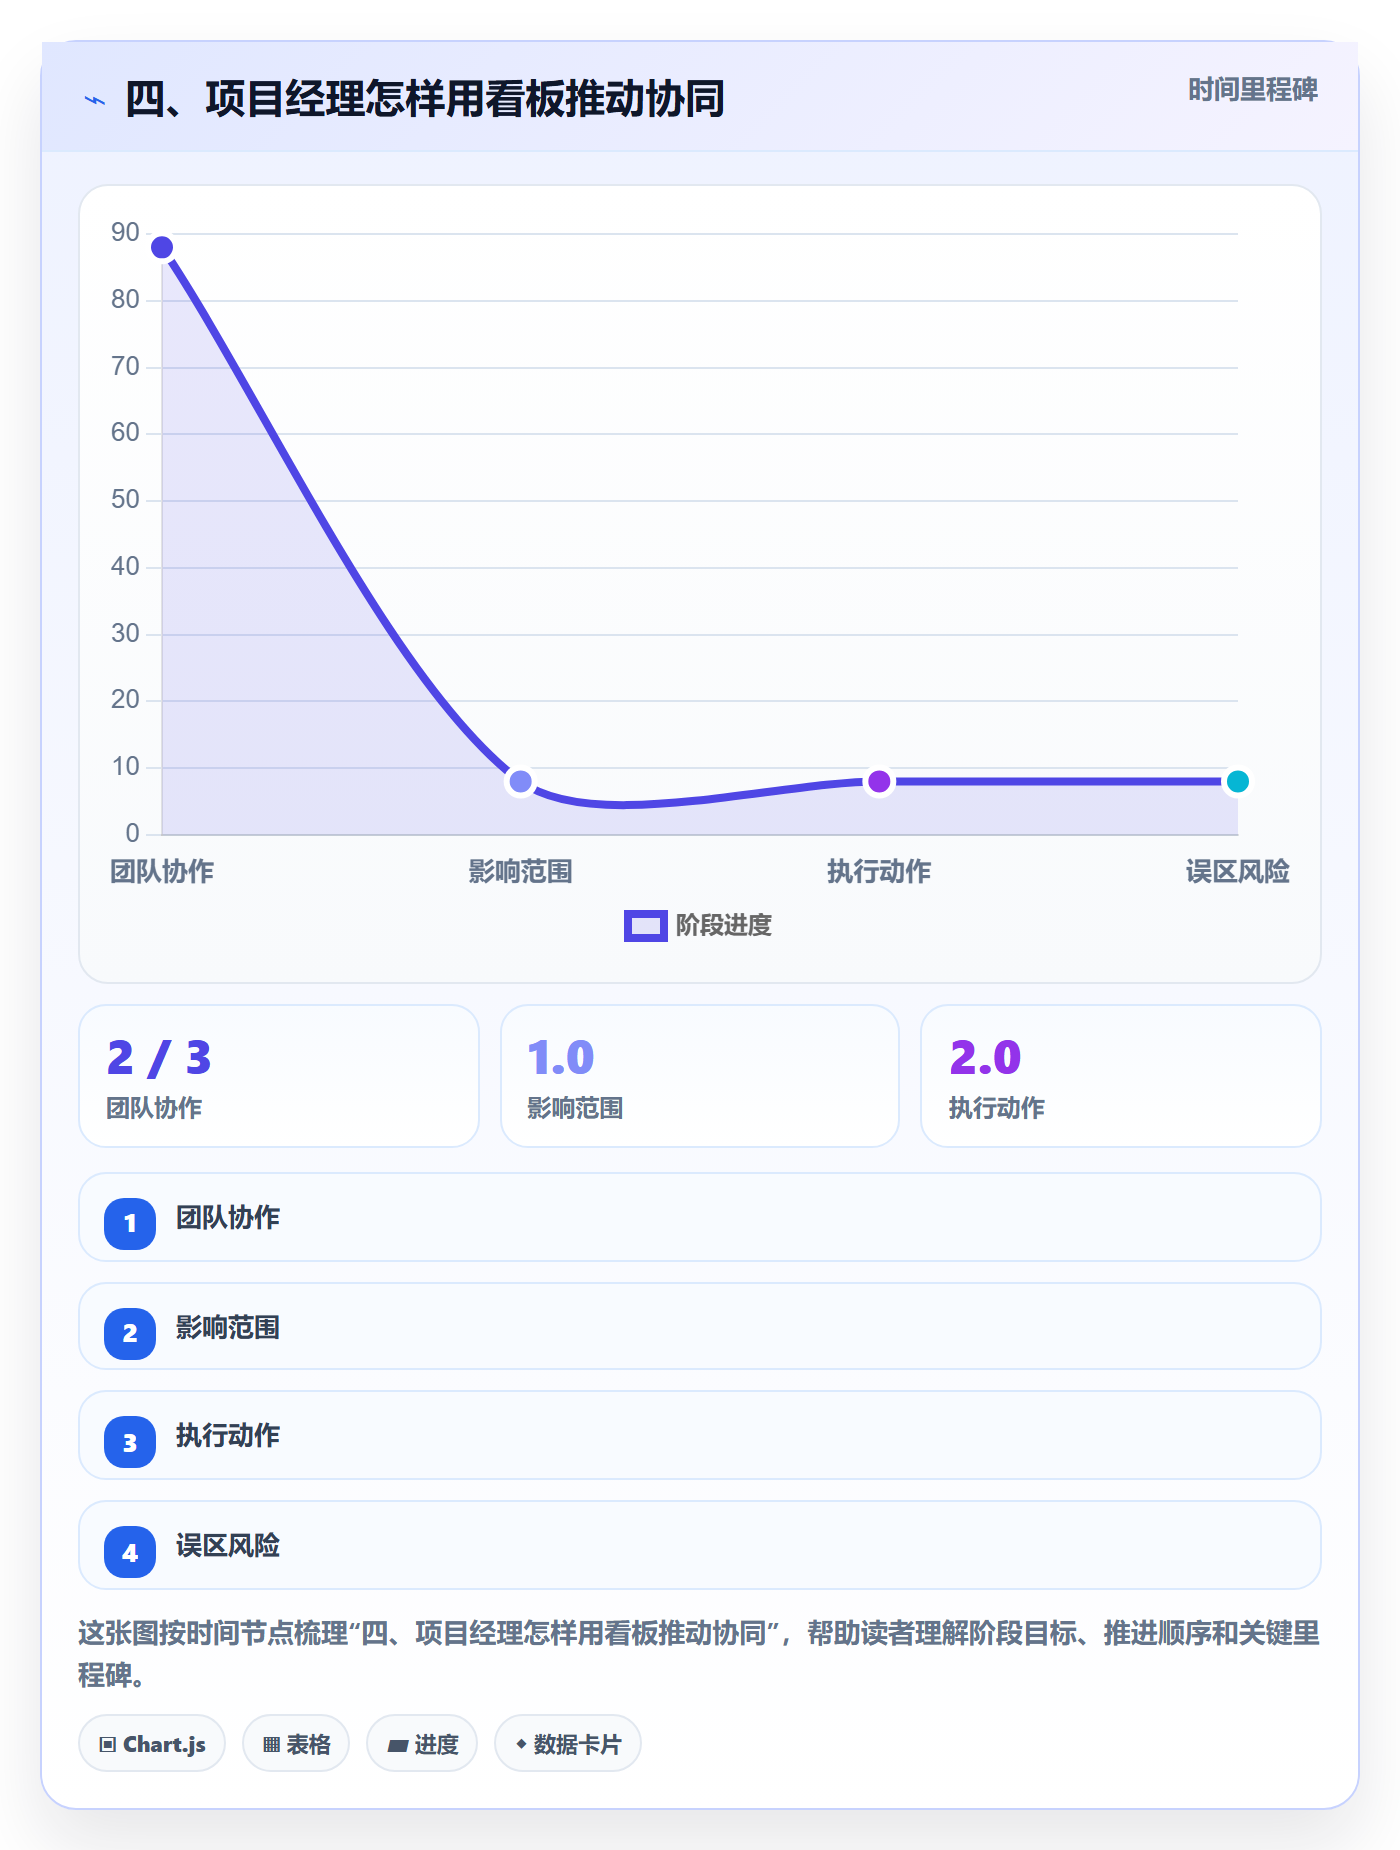1400x1850 pixels.
Task: Click the number 3 badge beside 执行动作
Action: coord(130,1443)
